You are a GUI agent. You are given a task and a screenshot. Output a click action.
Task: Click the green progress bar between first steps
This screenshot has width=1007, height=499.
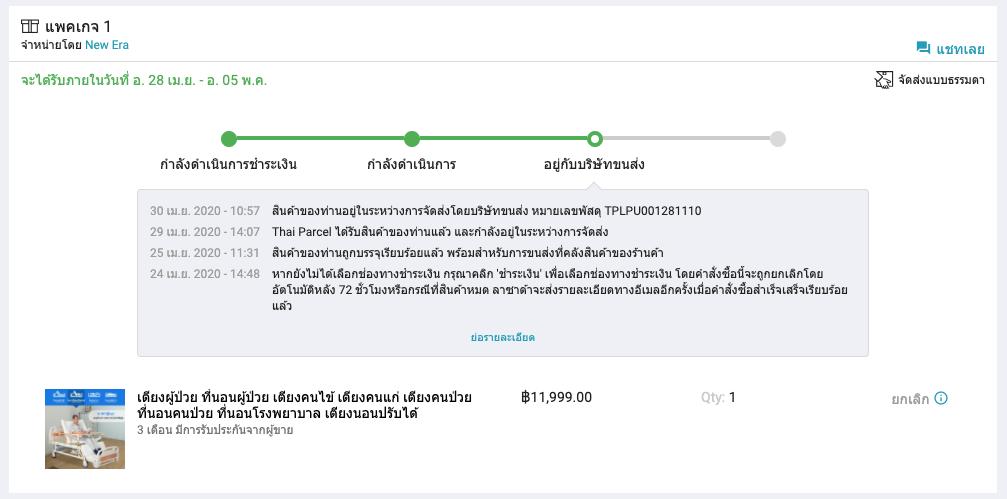coord(320,139)
